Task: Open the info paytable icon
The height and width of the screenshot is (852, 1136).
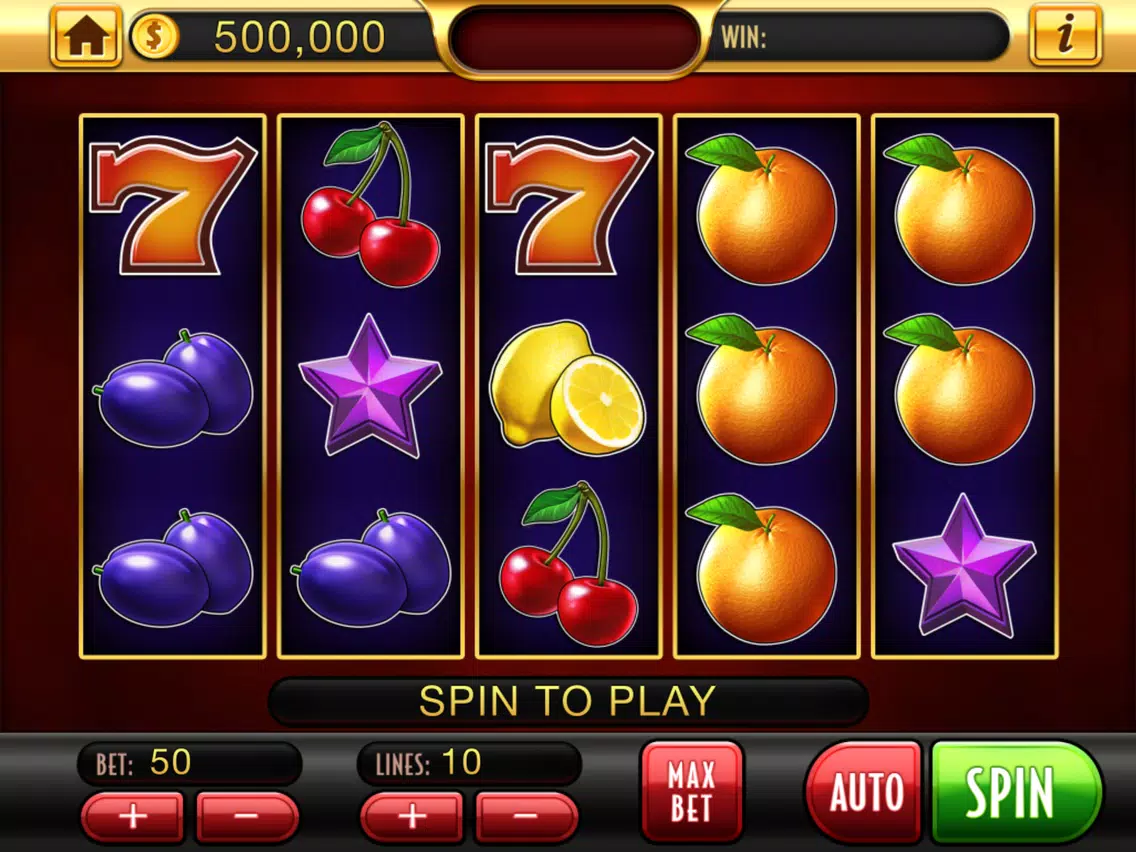Action: [1065, 36]
